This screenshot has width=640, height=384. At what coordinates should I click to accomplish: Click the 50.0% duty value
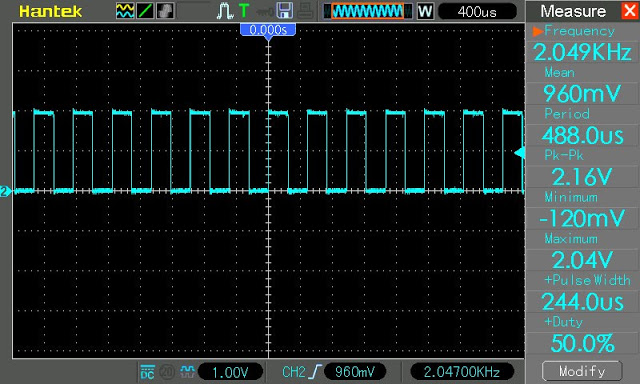[x=582, y=344]
